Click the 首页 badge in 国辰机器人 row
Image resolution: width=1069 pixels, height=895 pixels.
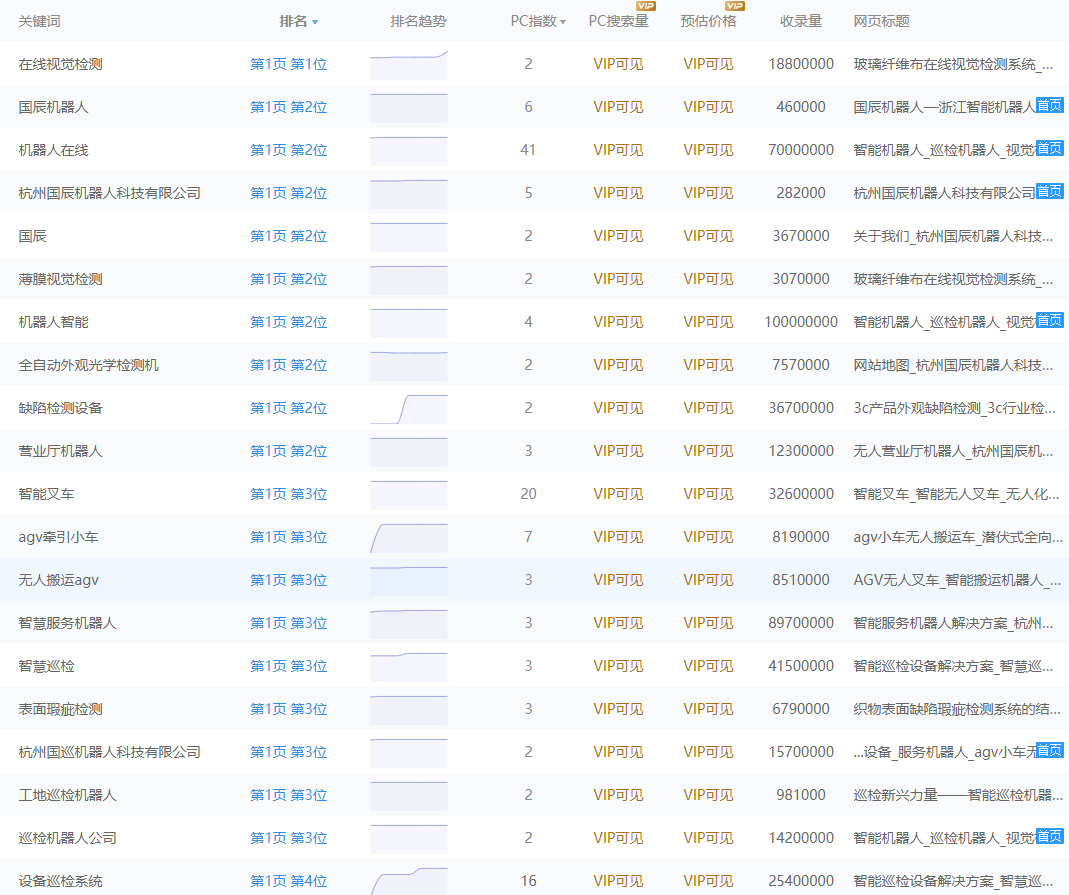click(x=1049, y=105)
